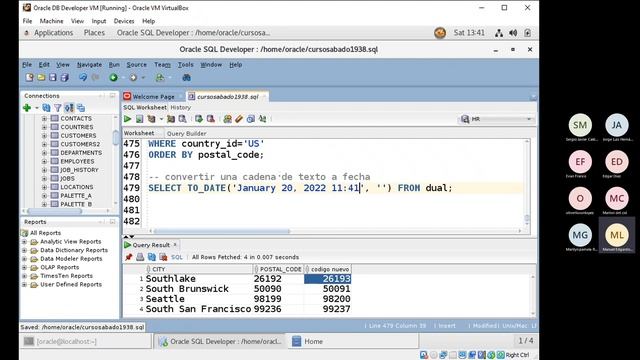The image size is (640, 360).
Task: Open the Explain Plan dropdown arrow
Action: (x=161, y=119)
